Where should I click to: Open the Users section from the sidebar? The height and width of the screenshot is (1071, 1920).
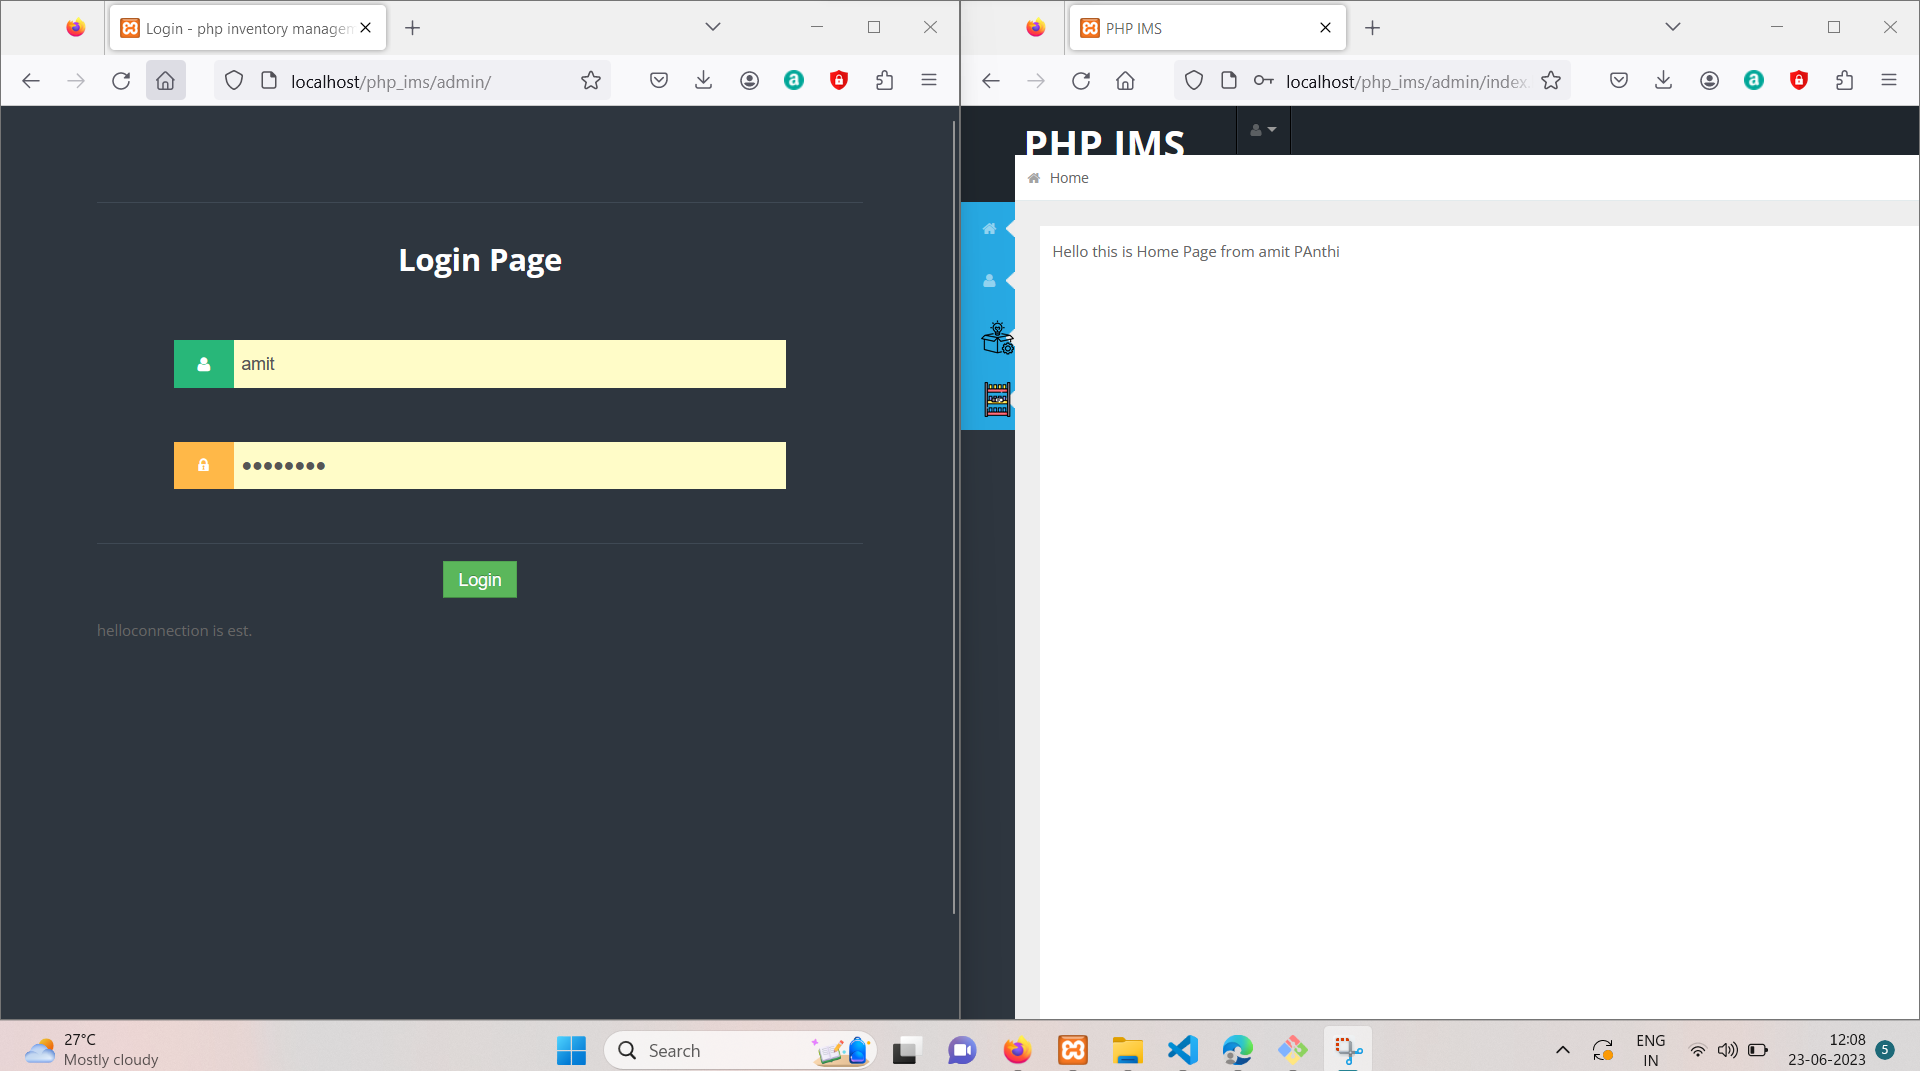pyautogui.click(x=988, y=281)
